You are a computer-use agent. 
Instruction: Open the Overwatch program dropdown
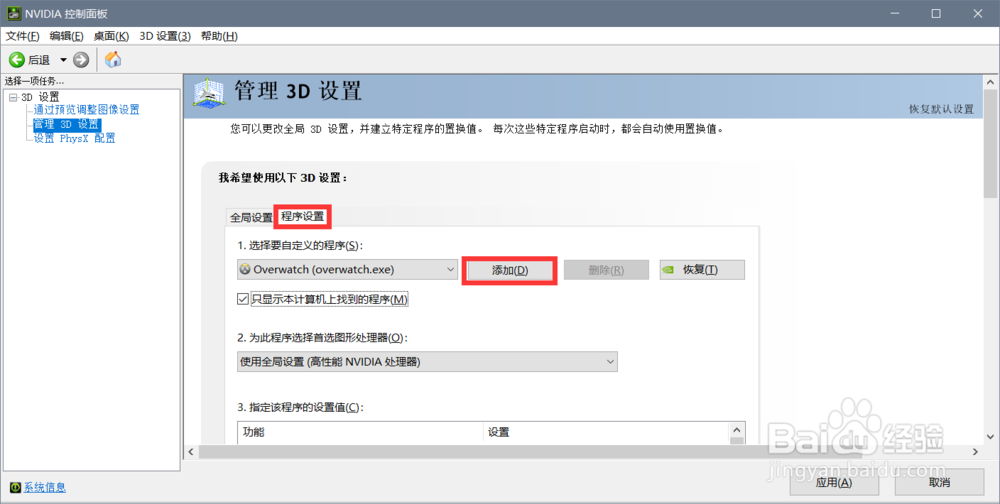(348, 270)
